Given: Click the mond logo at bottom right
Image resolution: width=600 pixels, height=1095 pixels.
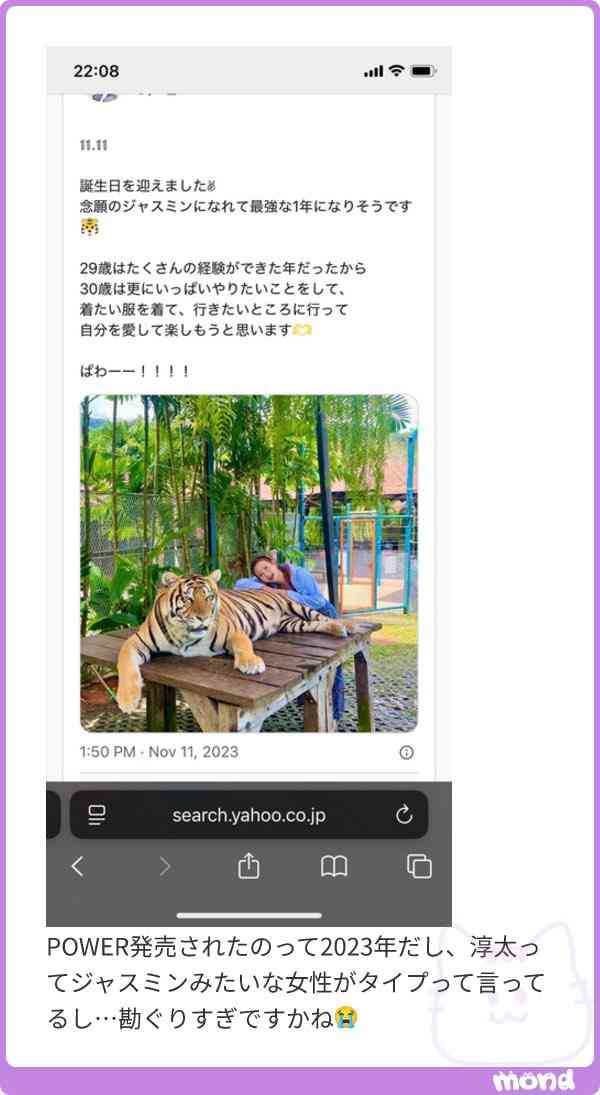Looking at the screenshot, I should pyautogui.click(x=534, y=1080).
